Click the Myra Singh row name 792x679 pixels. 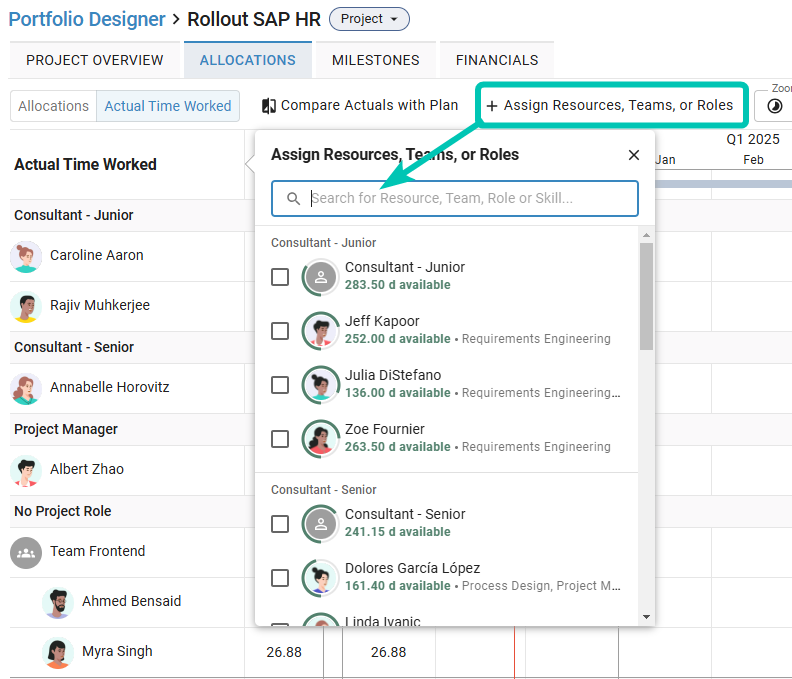coord(117,651)
